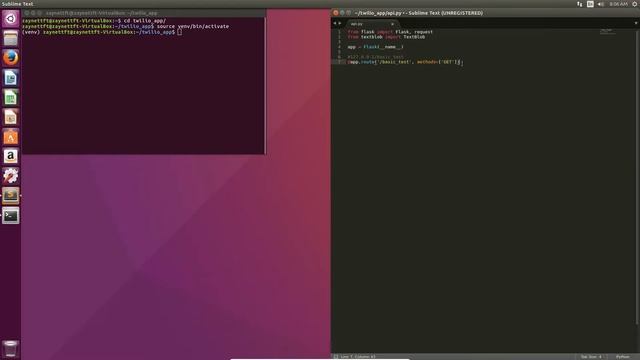Open the Ubuntu Dash search launcher
This screenshot has height=360, width=640.
tap(11, 18)
